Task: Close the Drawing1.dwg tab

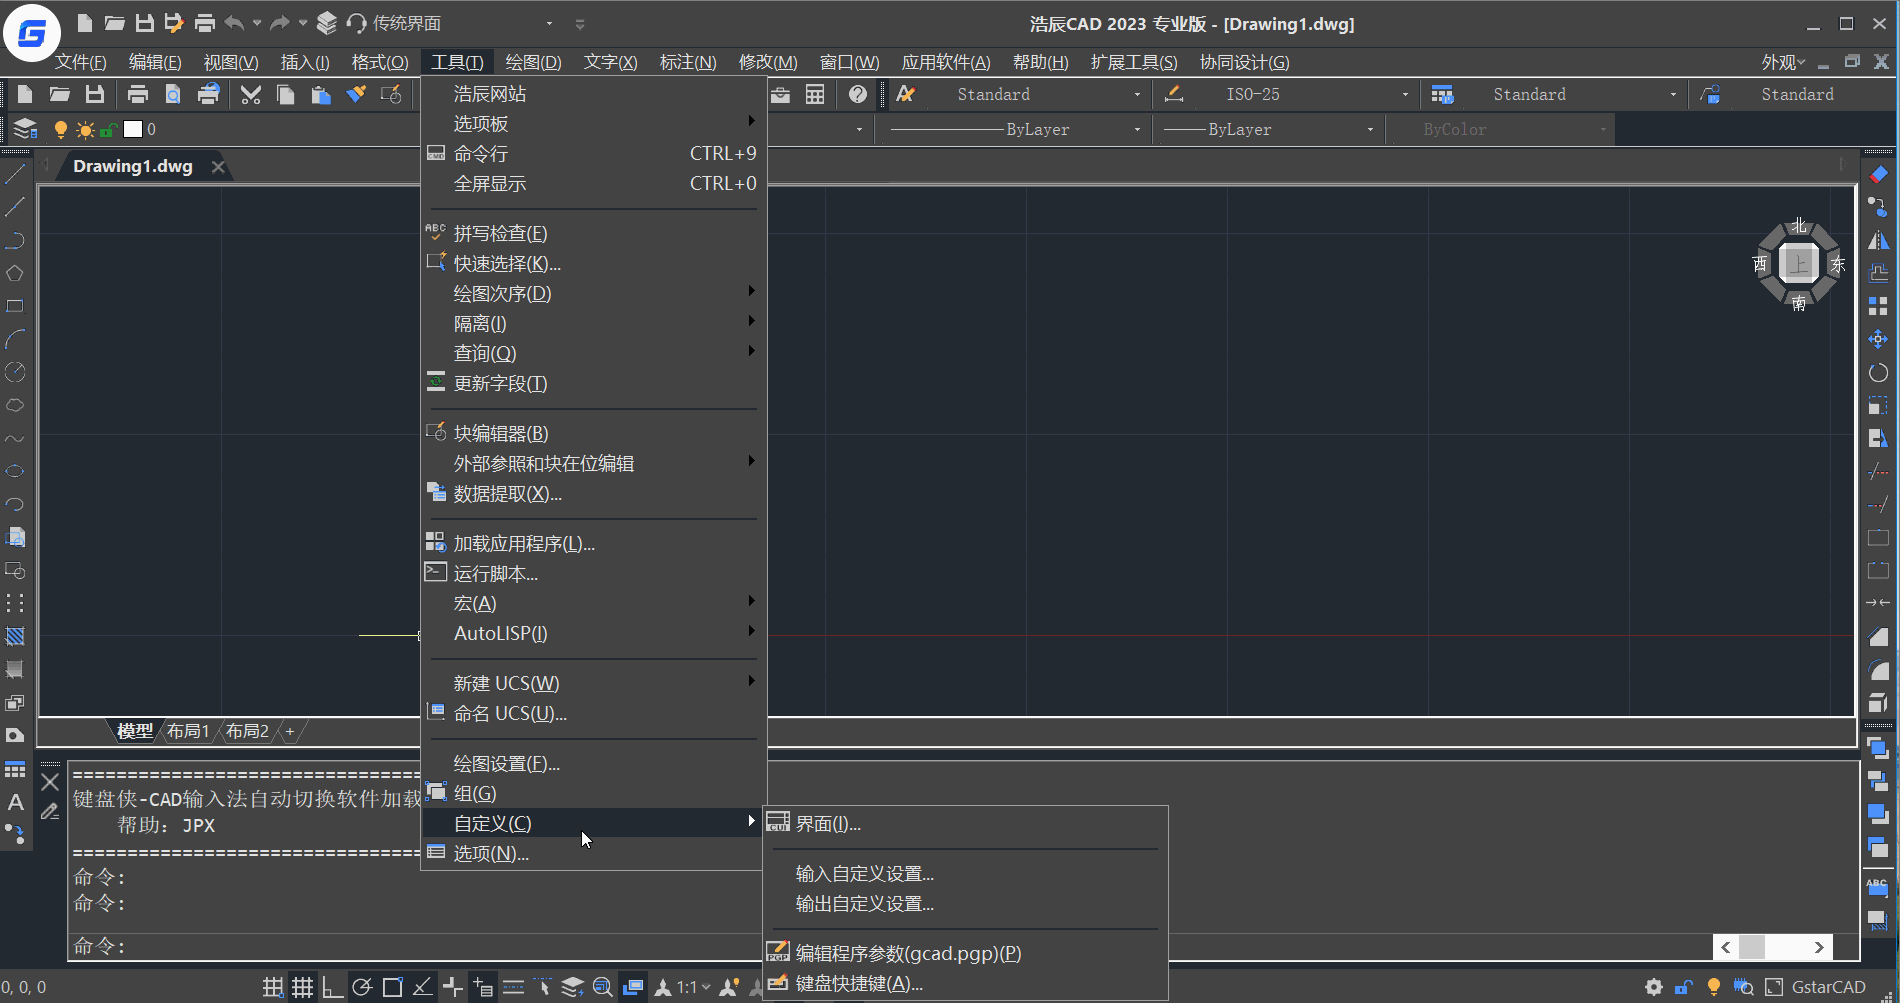Action: pos(218,166)
